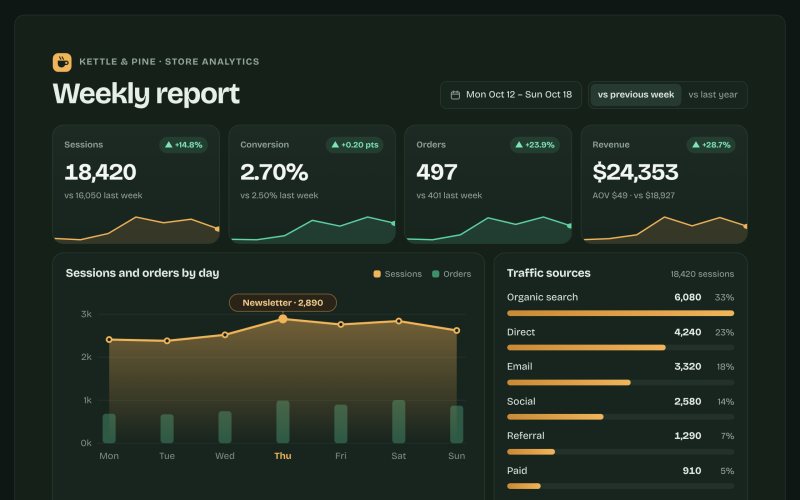Click 'vs 16,050 last week' text
This screenshot has width=800, height=500.
[104, 195]
